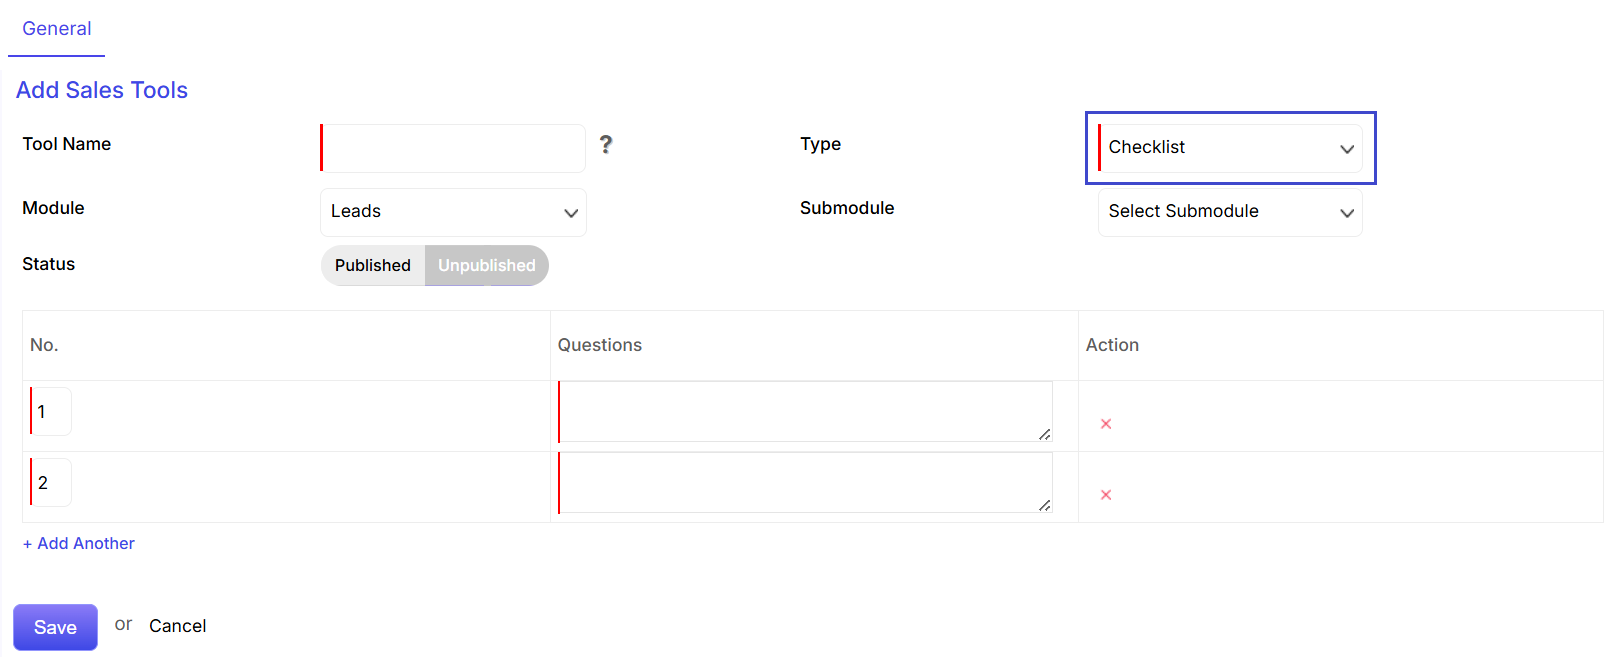Click the Submodule label
The image size is (1613, 657).
[x=847, y=208]
